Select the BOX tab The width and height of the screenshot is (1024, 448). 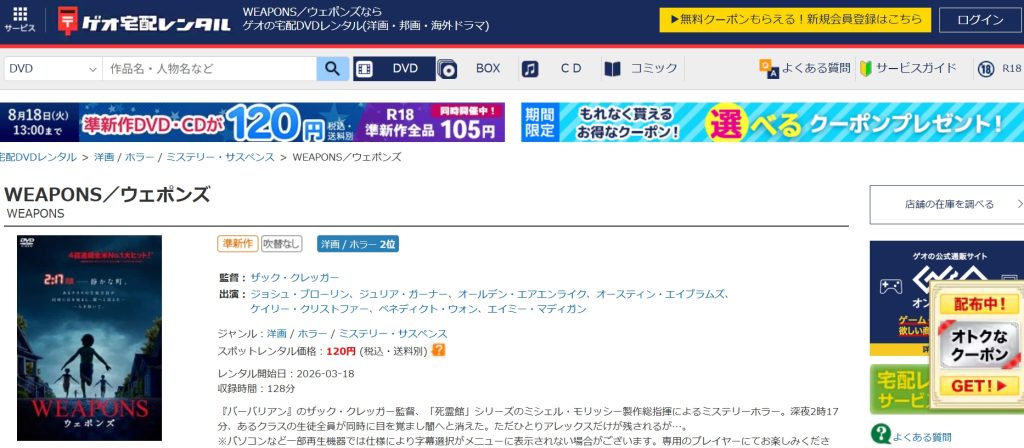click(488, 68)
